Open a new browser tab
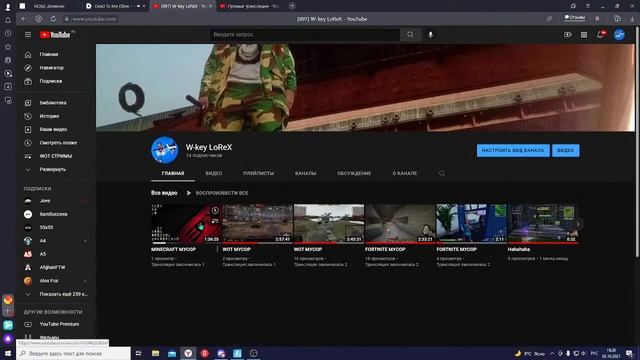Screen dimensions: 640x360 coord(292,6)
